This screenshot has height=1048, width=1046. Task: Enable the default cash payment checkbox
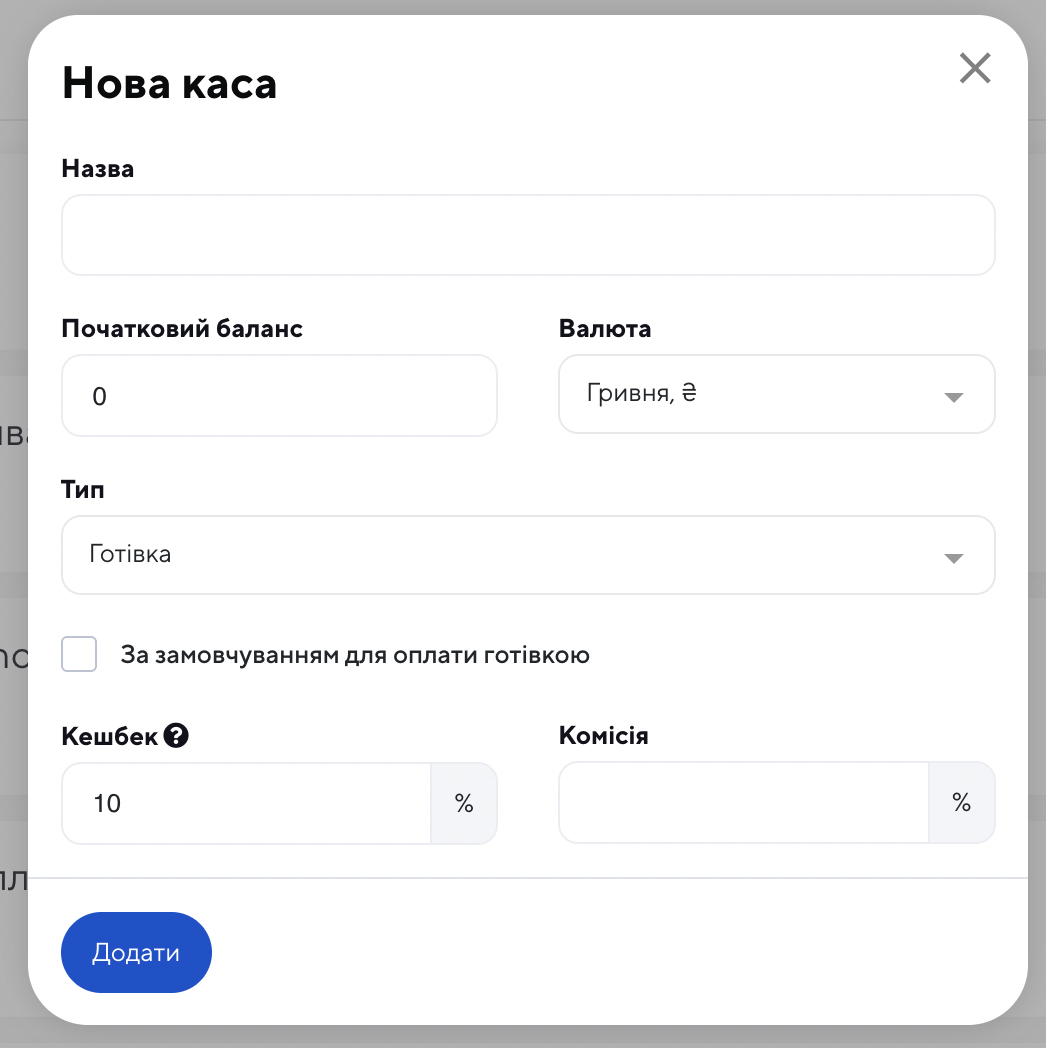point(79,655)
